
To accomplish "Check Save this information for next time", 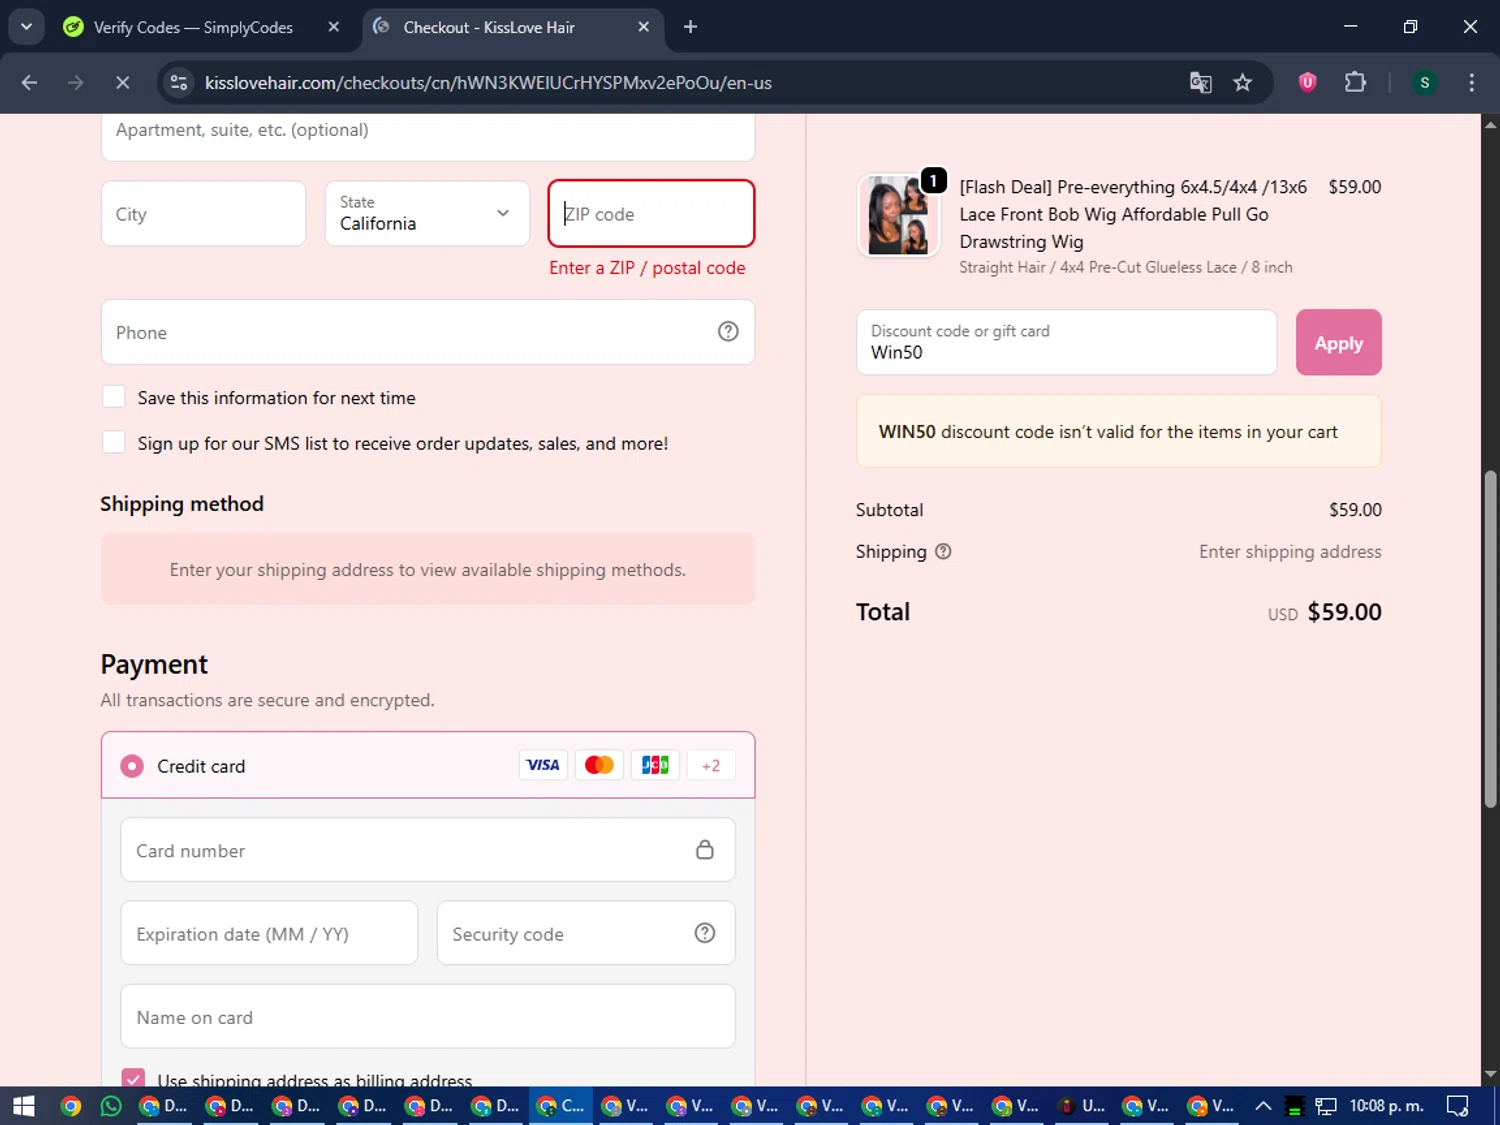I will pyautogui.click(x=114, y=397).
